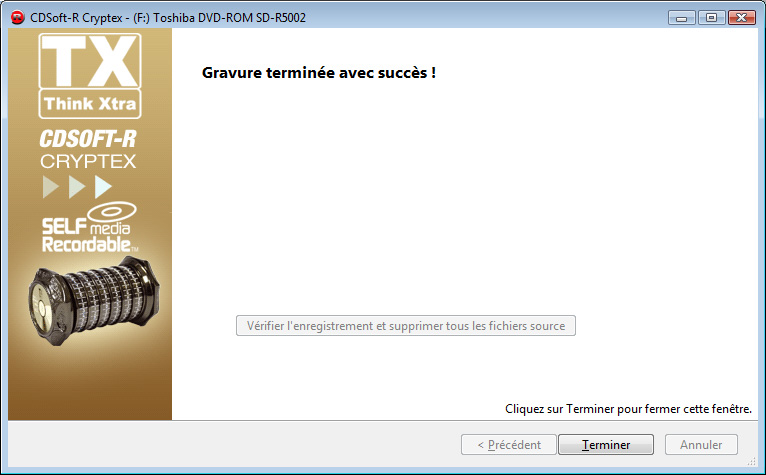
Task: Click the lightest rightmost triangle arrow
Action: [104, 187]
